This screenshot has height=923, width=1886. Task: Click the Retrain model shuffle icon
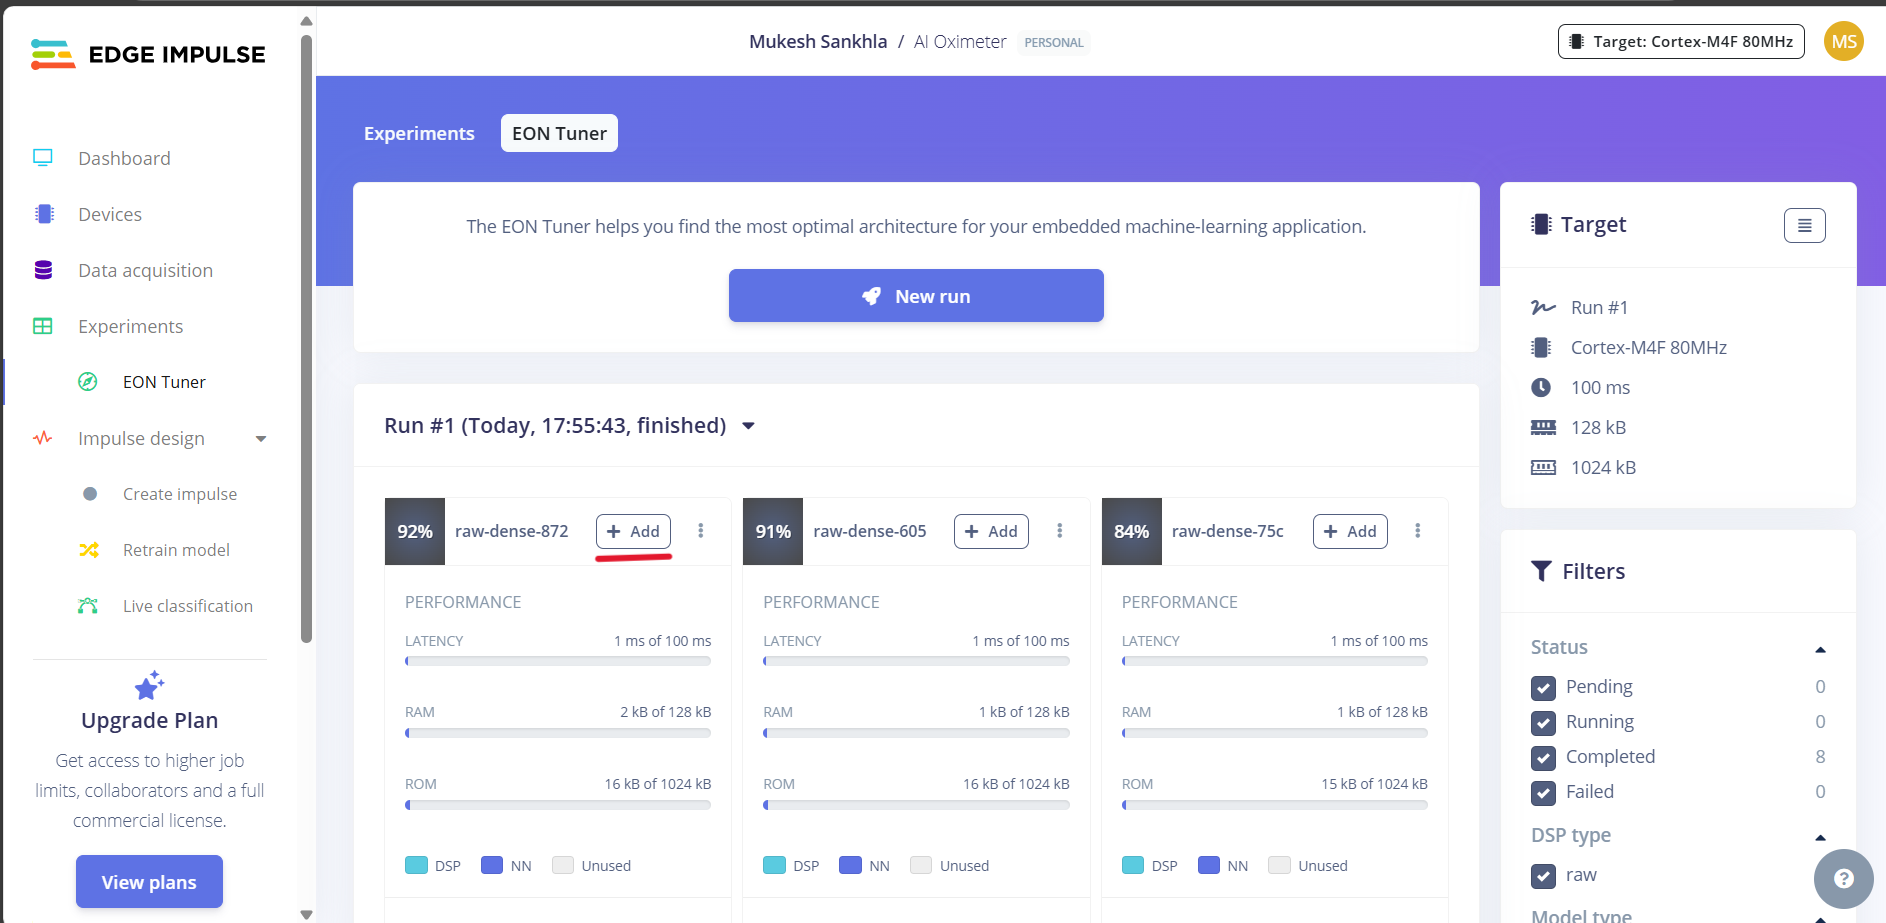(x=89, y=550)
